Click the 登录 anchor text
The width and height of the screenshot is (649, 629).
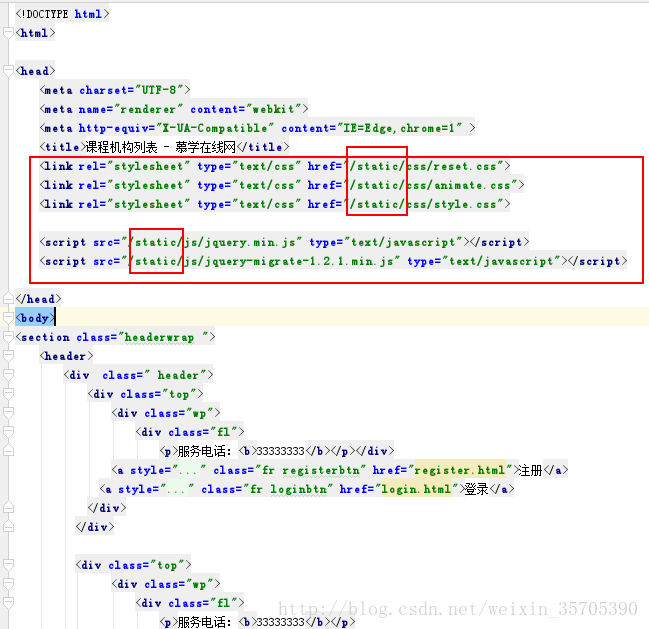pyautogui.click(x=477, y=489)
